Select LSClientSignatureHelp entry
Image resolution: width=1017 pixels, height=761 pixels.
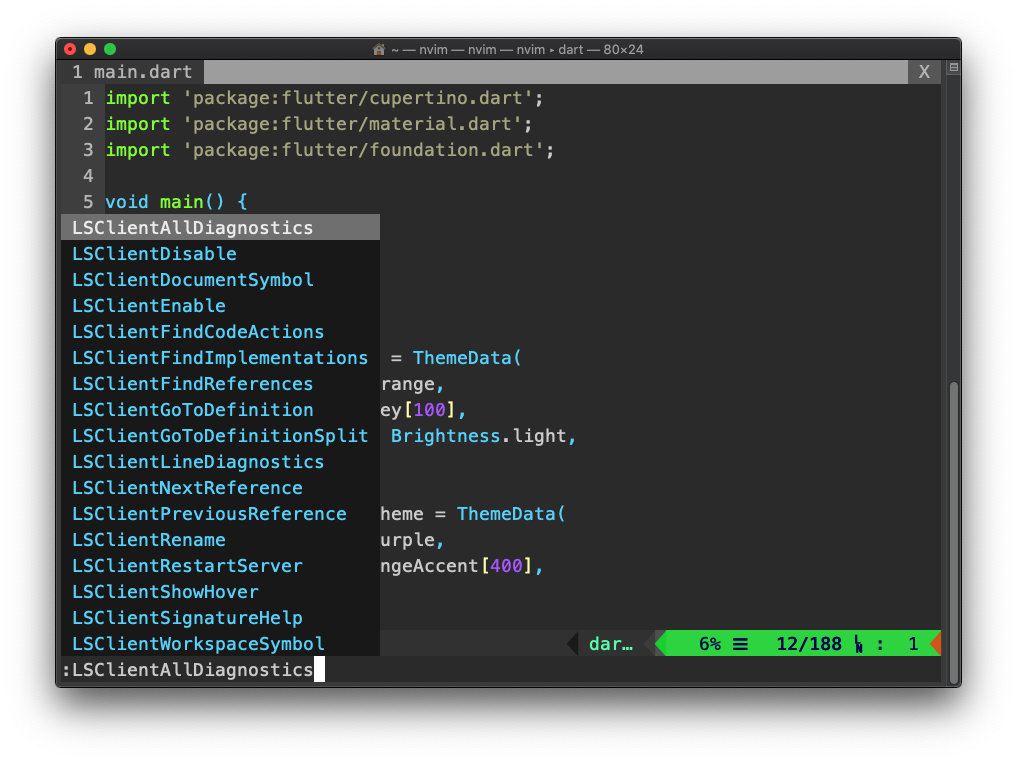coord(221,617)
